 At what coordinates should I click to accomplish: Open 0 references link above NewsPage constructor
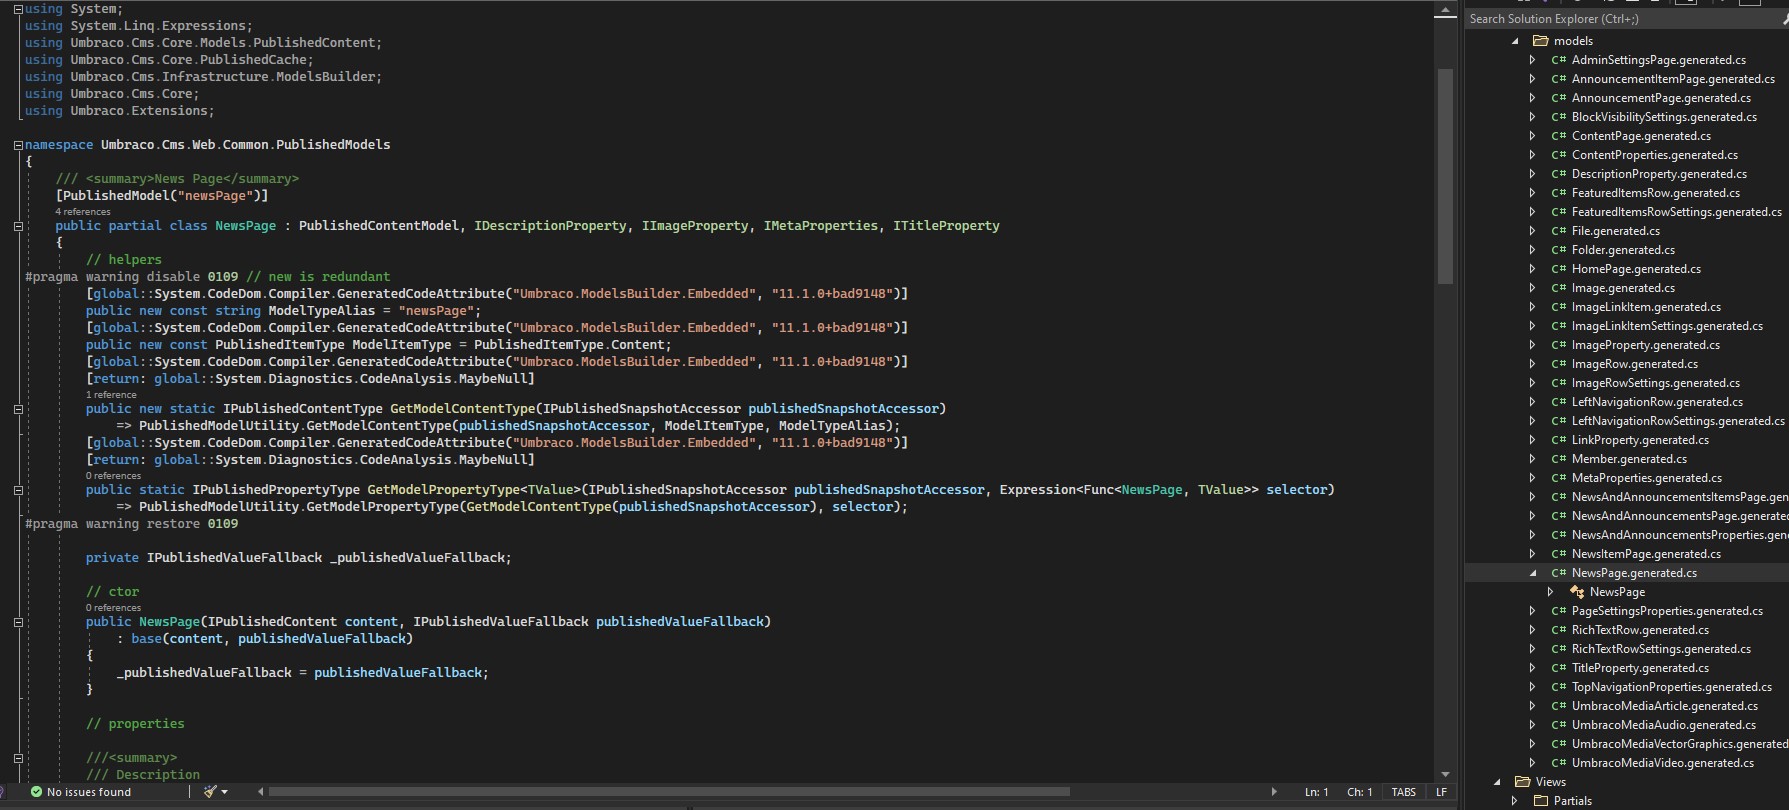tap(113, 608)
